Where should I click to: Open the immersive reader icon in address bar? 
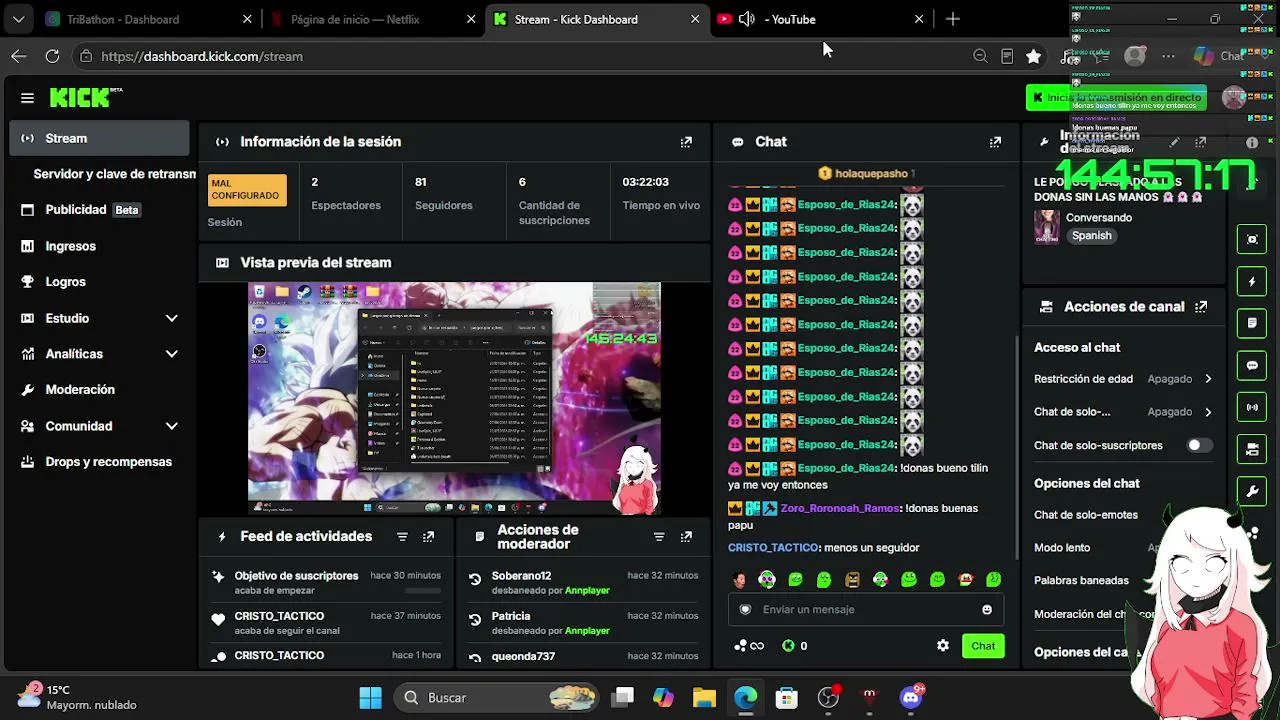[1007, 56]
